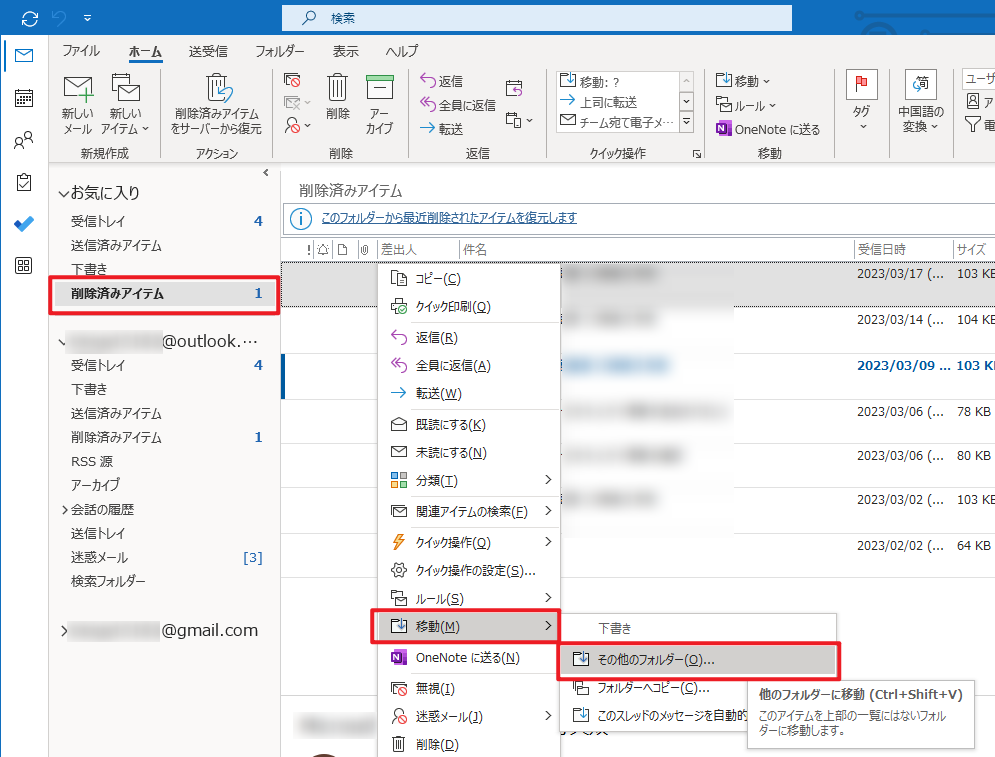This screenshot has width=995, height=757.
Task: Open the ルール dropdown in the ribbon
Action: 746,105
